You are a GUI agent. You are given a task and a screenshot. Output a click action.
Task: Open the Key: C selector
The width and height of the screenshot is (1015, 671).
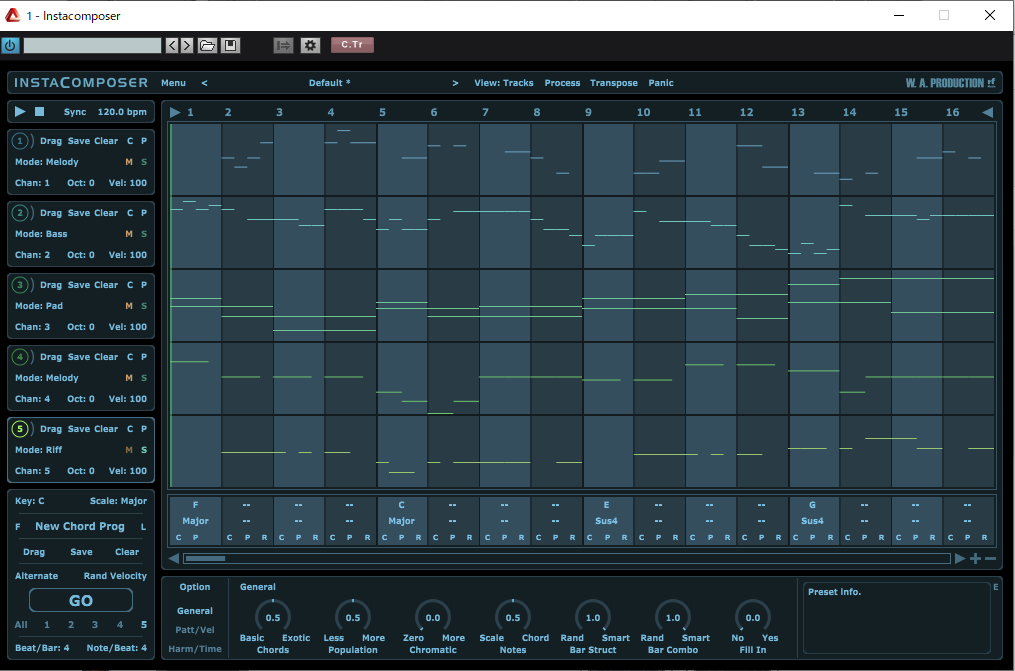click(x=30, y=501)
